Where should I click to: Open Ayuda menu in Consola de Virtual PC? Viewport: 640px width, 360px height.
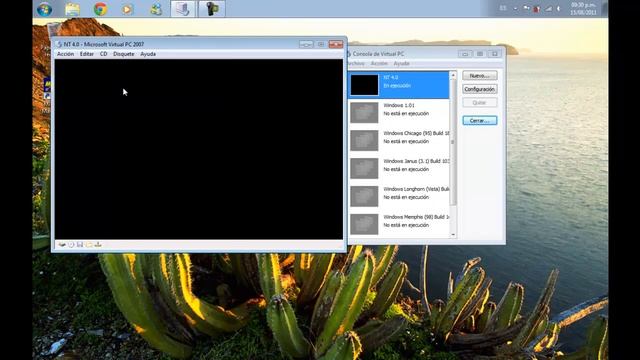click(x=402, y=63)
